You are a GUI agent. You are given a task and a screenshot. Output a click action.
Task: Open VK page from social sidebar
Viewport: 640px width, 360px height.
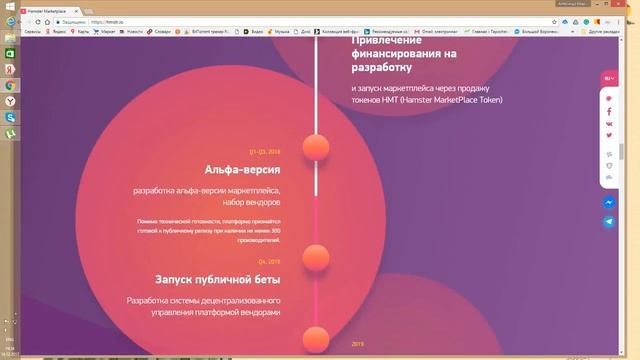click(609, 124)
